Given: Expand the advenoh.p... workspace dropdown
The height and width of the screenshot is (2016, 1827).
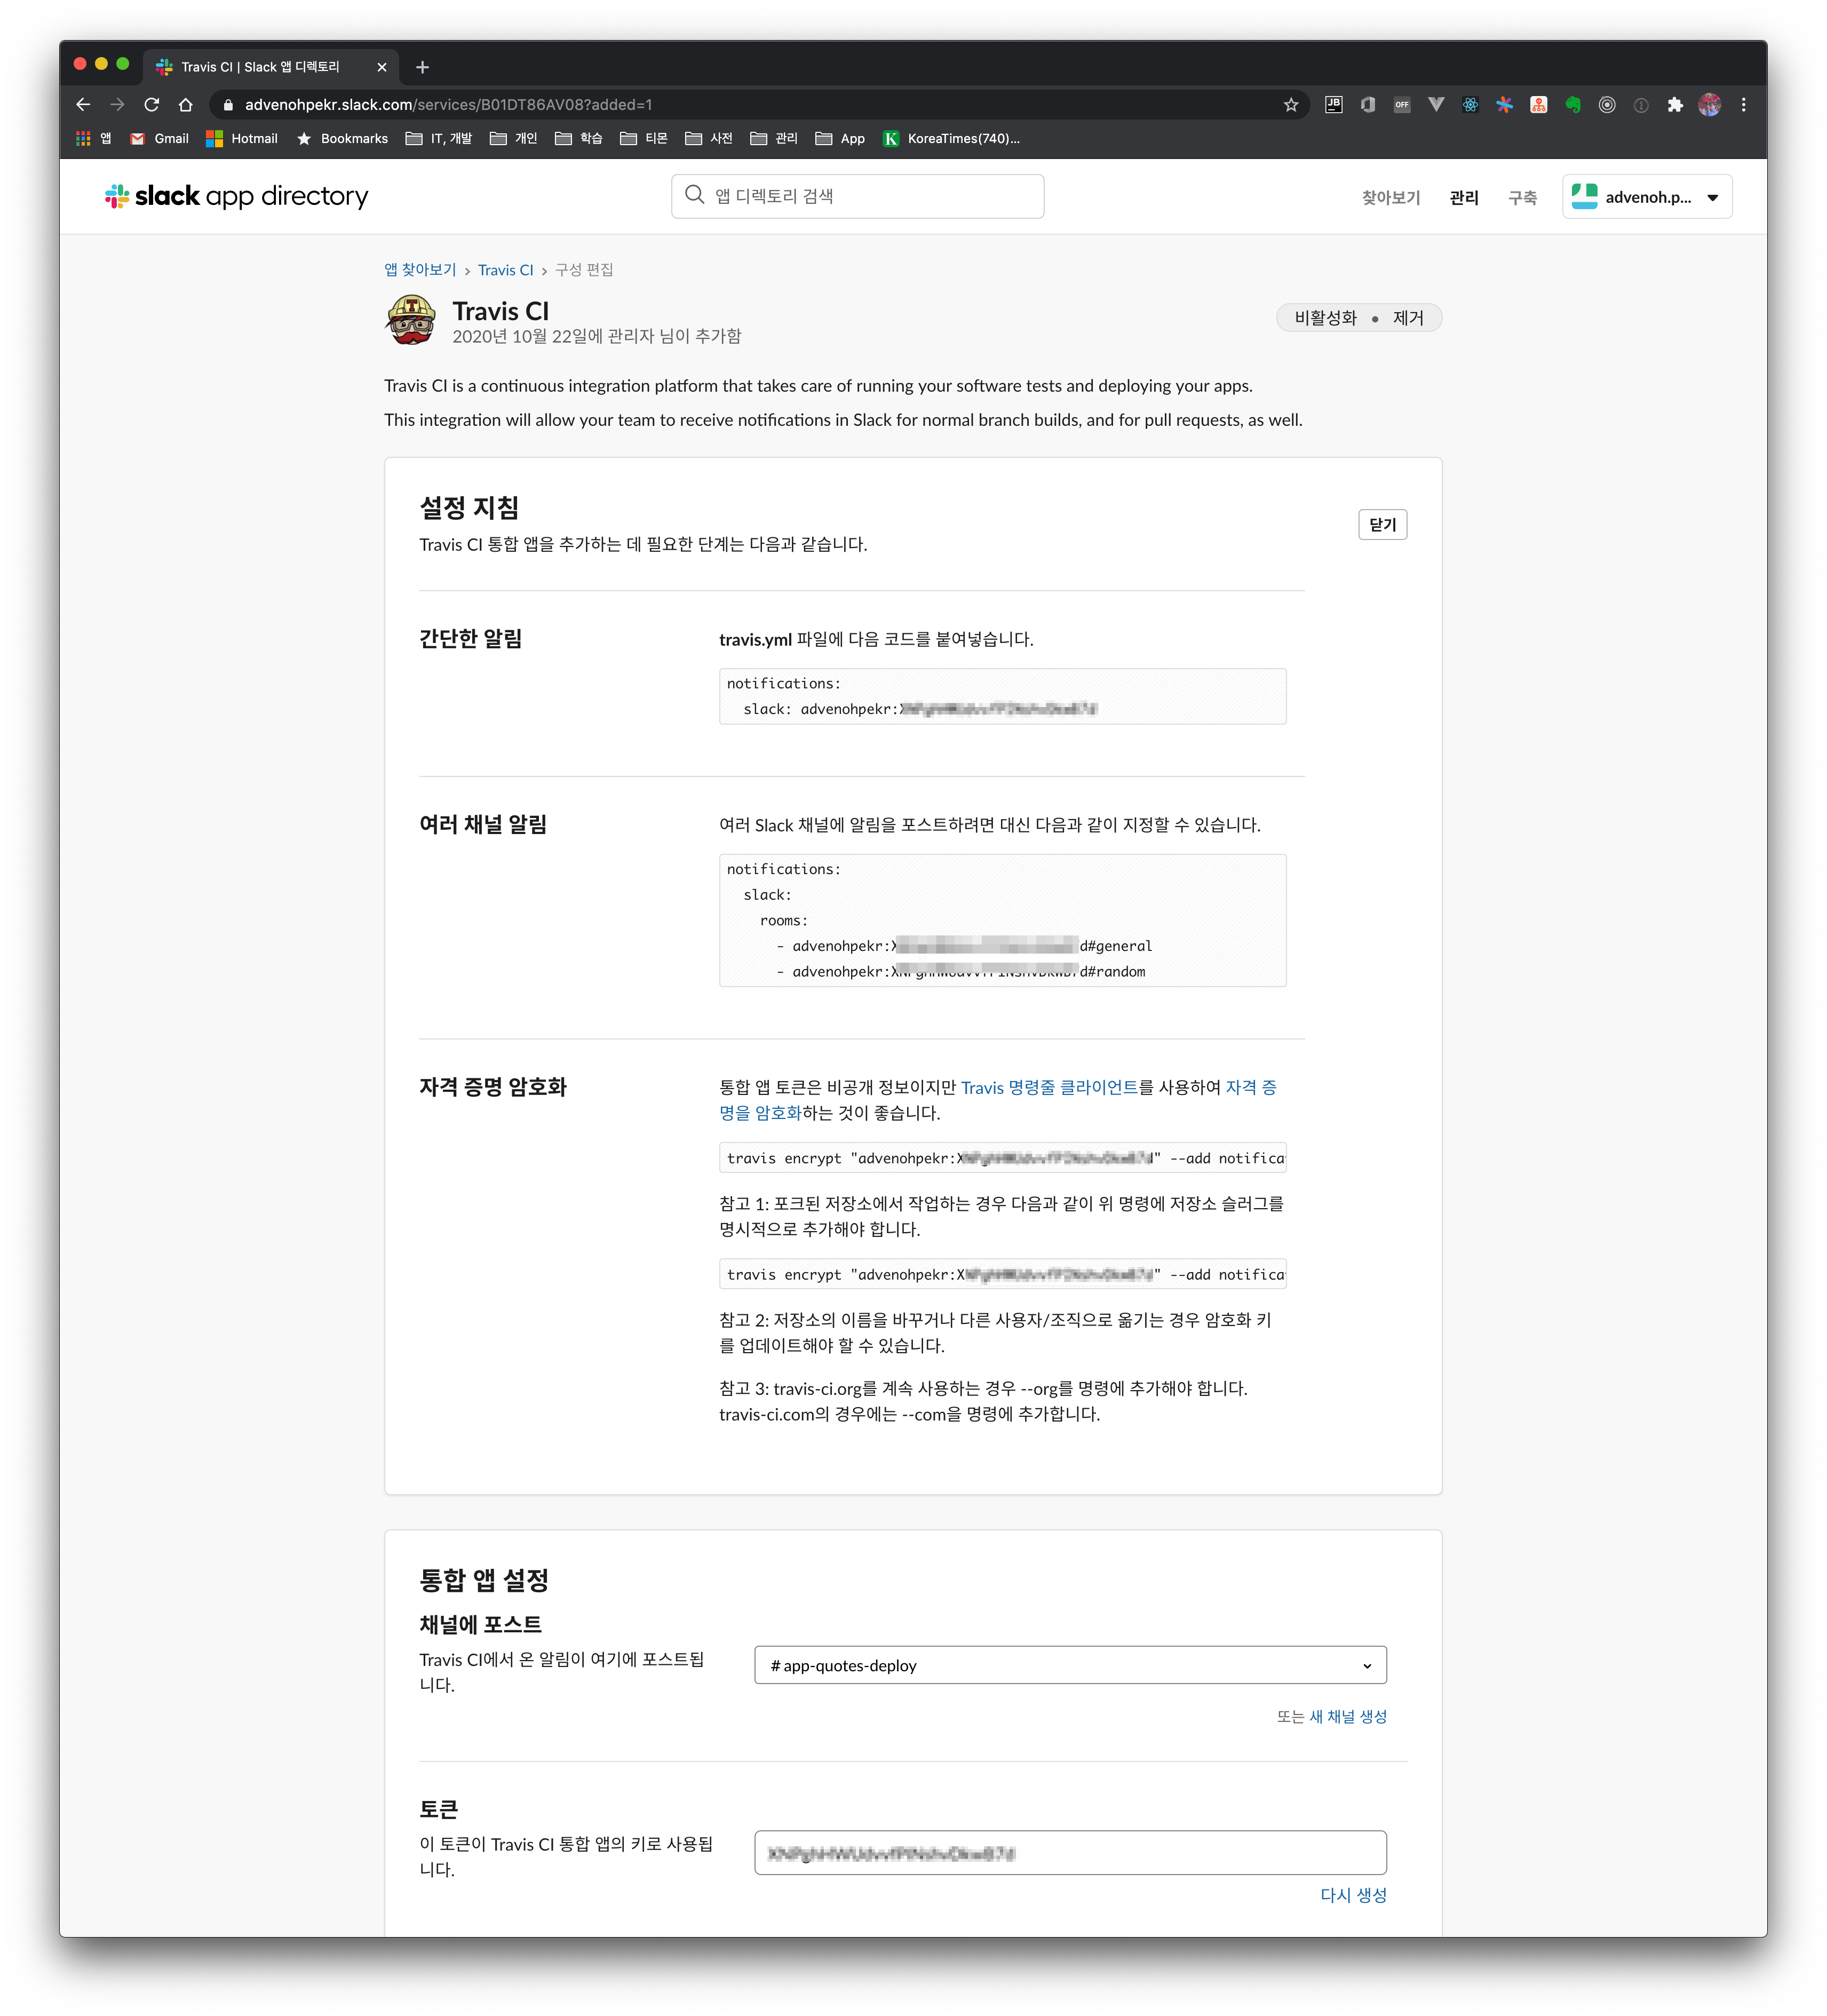Looking at the screenshot, I should [1646, 197].
